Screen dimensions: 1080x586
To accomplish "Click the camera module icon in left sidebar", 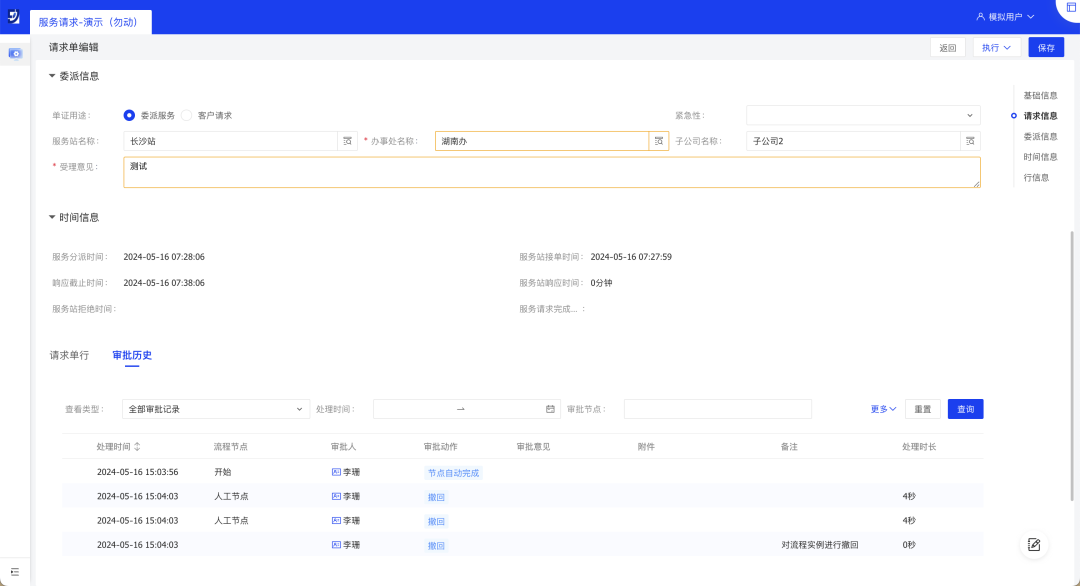I will (x=15, y=53).
